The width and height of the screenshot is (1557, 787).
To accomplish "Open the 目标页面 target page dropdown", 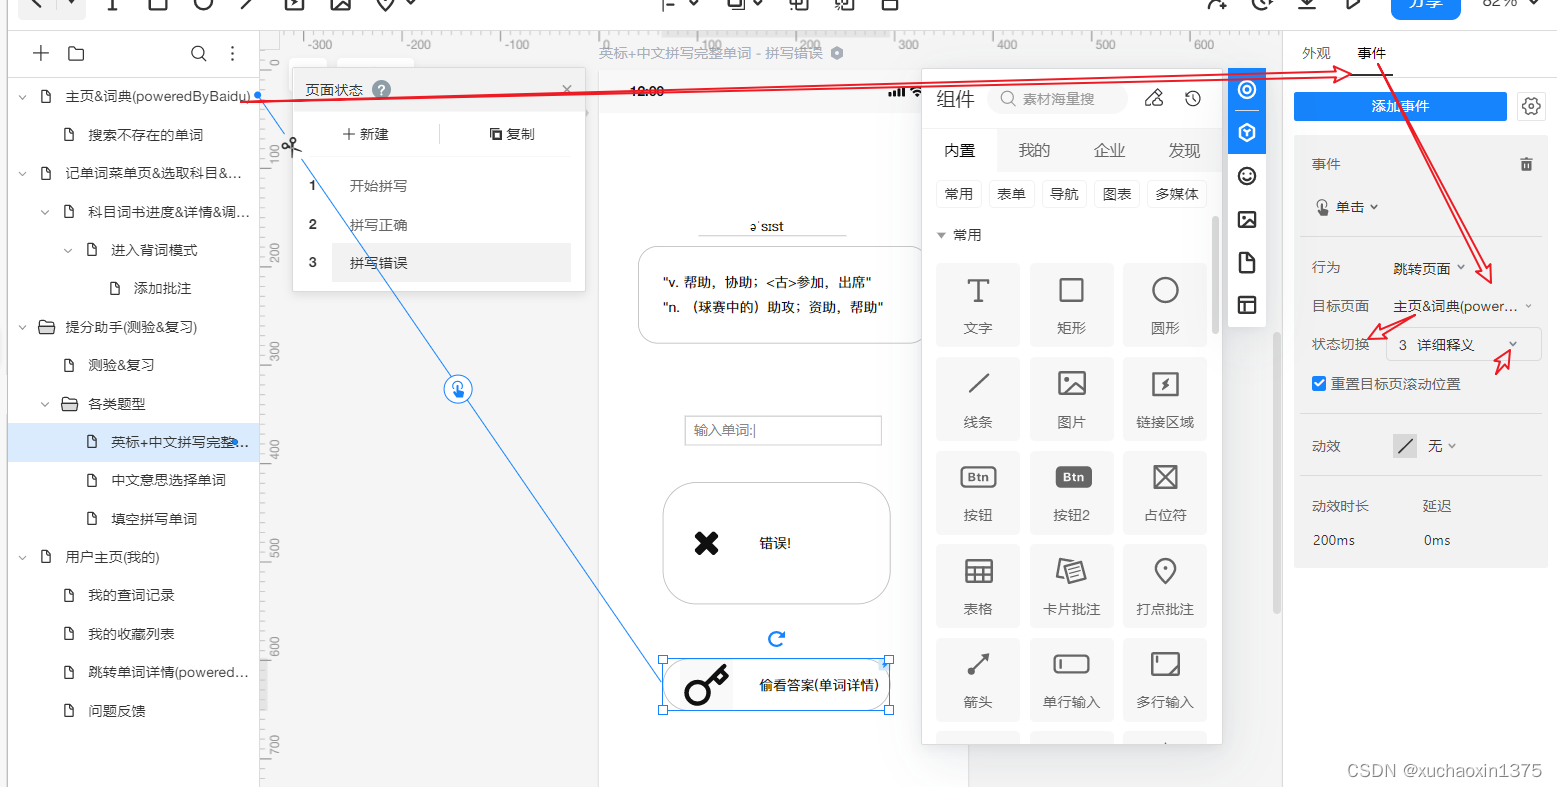I will pos(1463,306).
